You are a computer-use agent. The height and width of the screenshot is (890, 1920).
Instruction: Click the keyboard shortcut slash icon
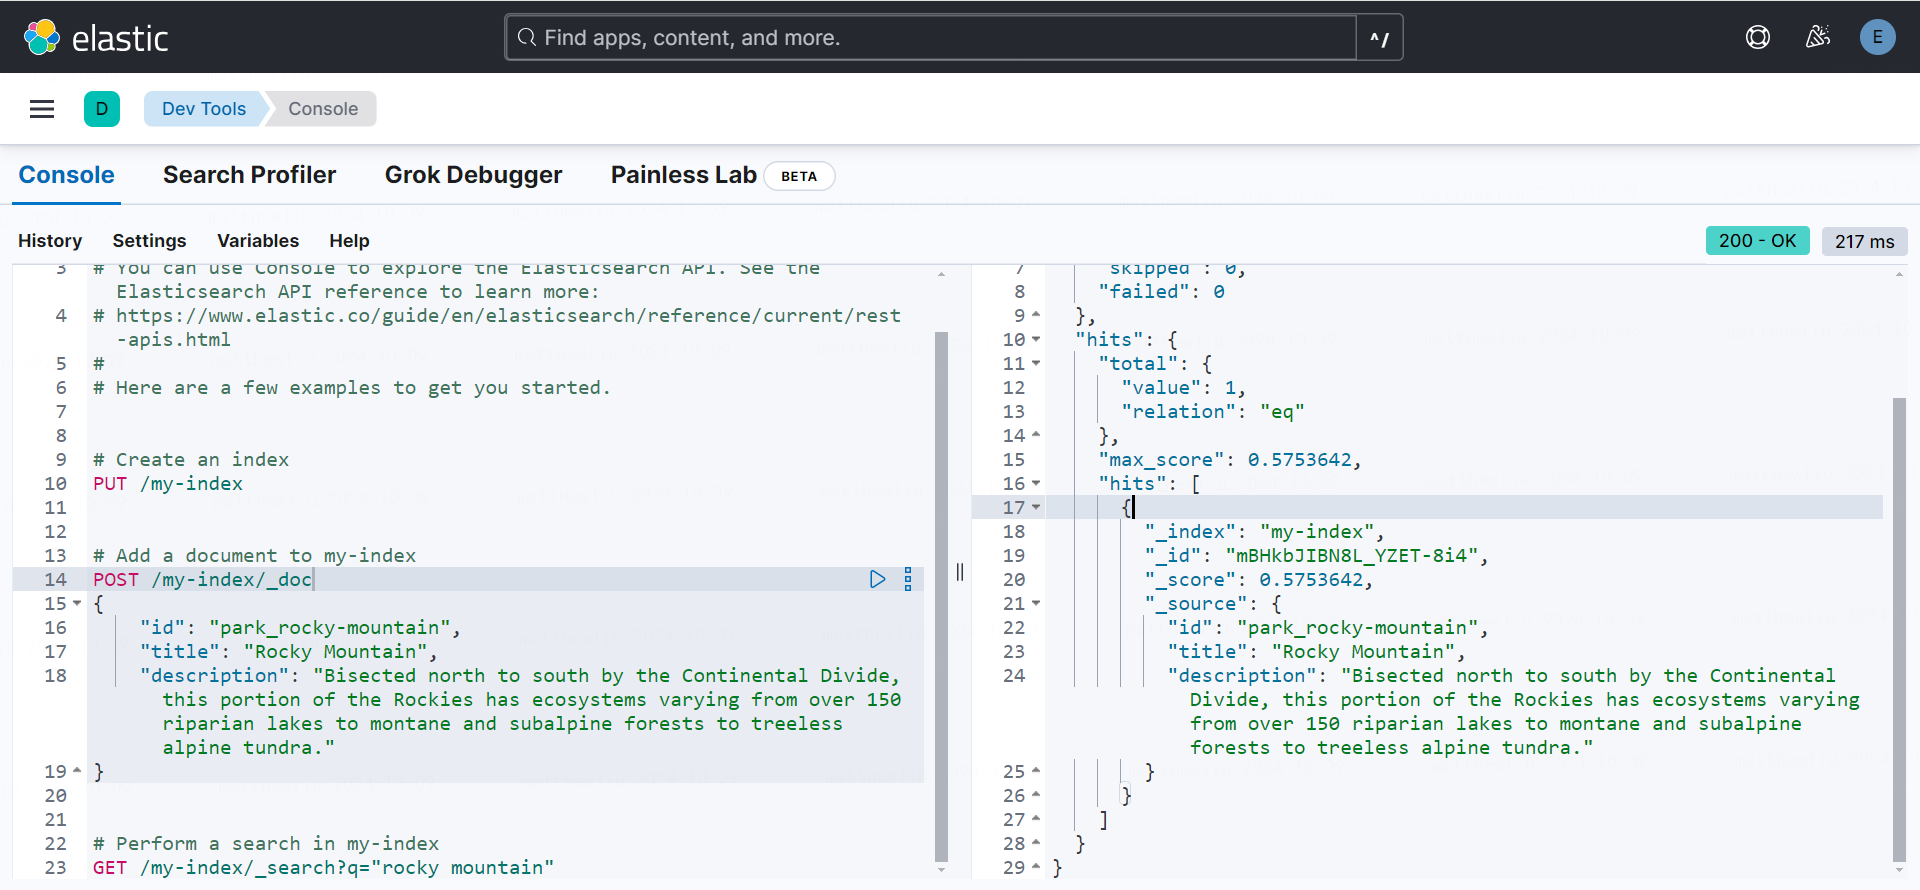point(1379,38)
